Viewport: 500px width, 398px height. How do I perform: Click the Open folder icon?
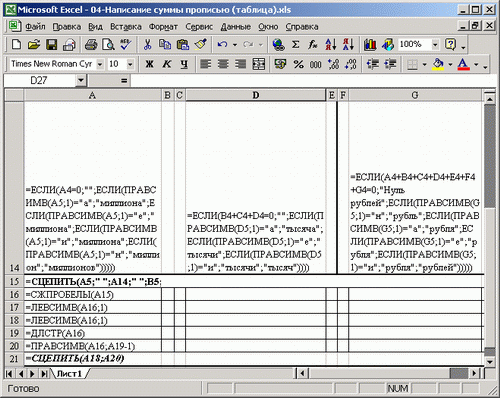(34, 44)
